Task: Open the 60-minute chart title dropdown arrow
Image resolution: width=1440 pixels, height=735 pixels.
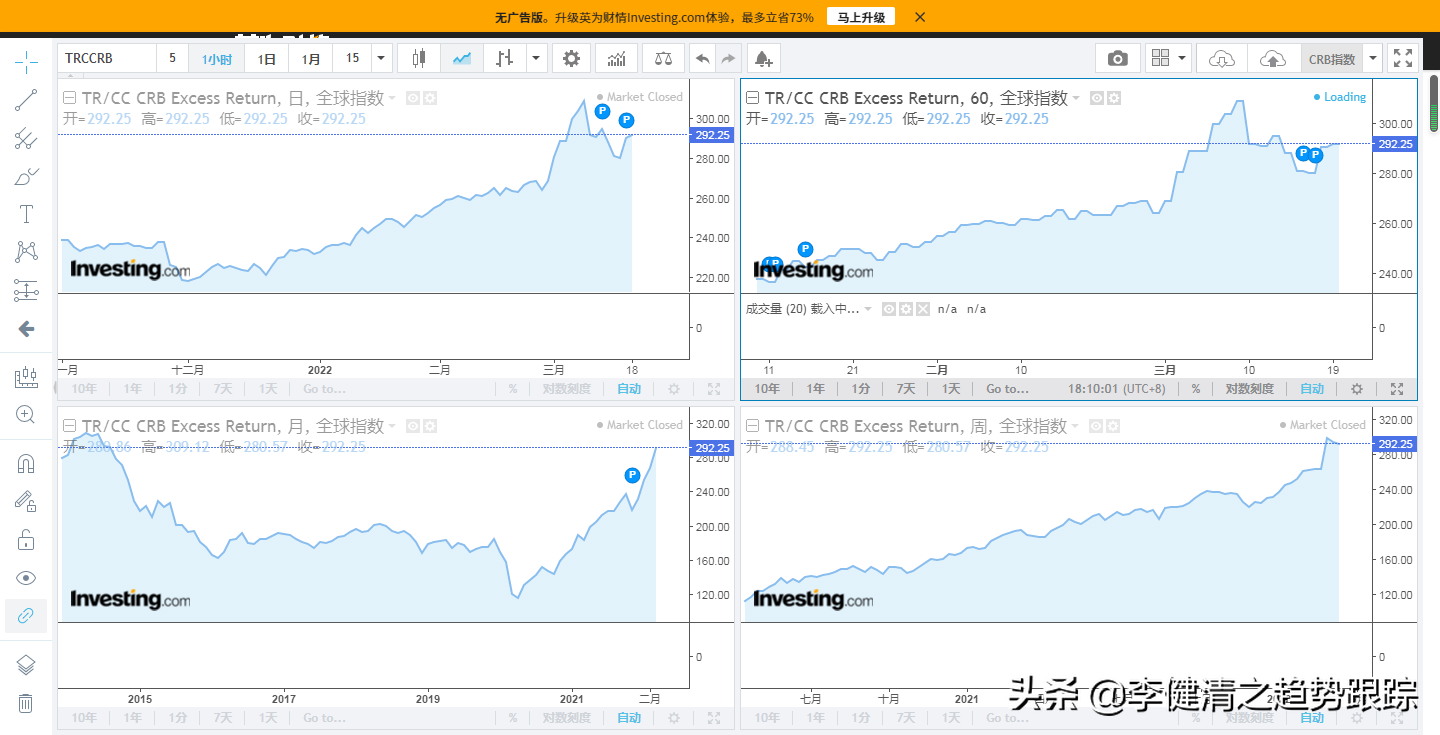Action: pyautogui.click(x=1077, y=98)
